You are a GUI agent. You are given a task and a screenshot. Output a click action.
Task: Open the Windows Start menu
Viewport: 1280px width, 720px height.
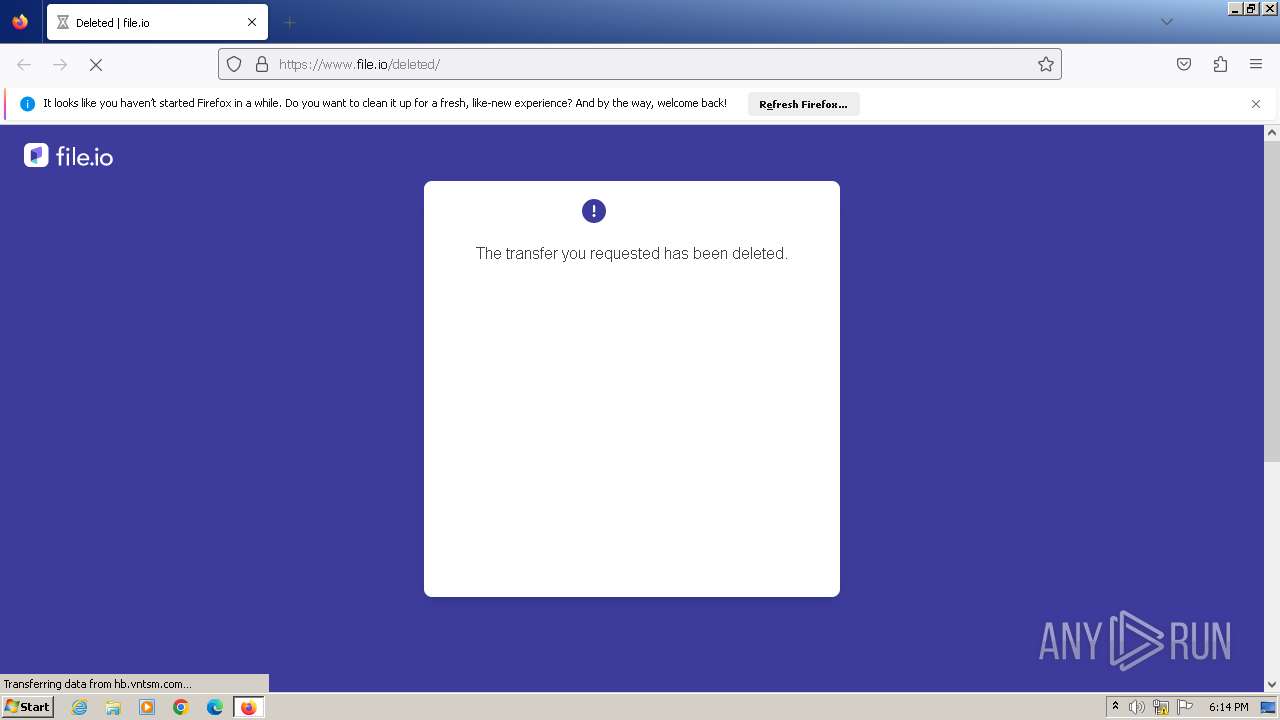coord(28,706)
